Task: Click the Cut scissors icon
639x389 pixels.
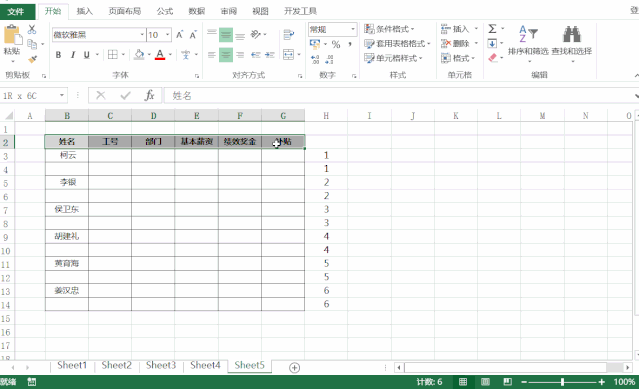Action: pyautogui.click(x=32, y=29)
